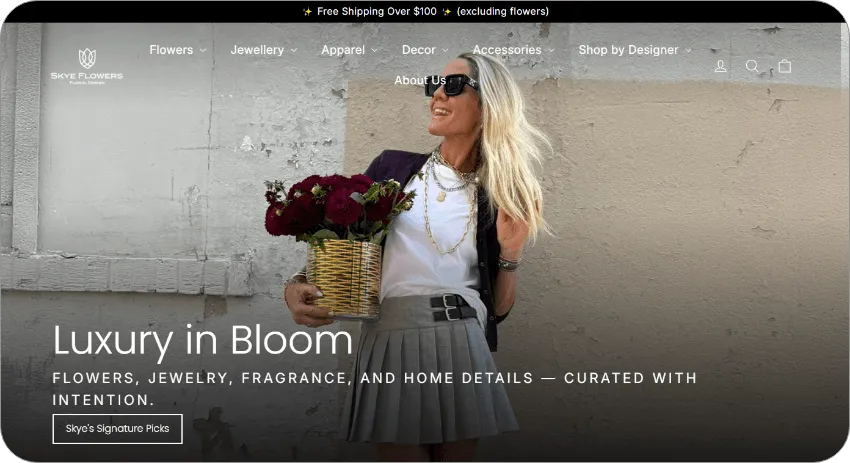The width and height of the screenshot is (850, 463).
Task: Click the Luxury in Bloom heading
Action: tap(203, 341)
